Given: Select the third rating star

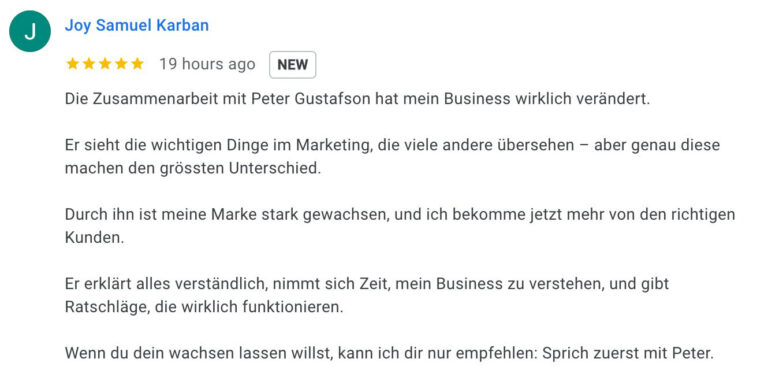Looking at the screenshot, I should (x=105, y=64).
